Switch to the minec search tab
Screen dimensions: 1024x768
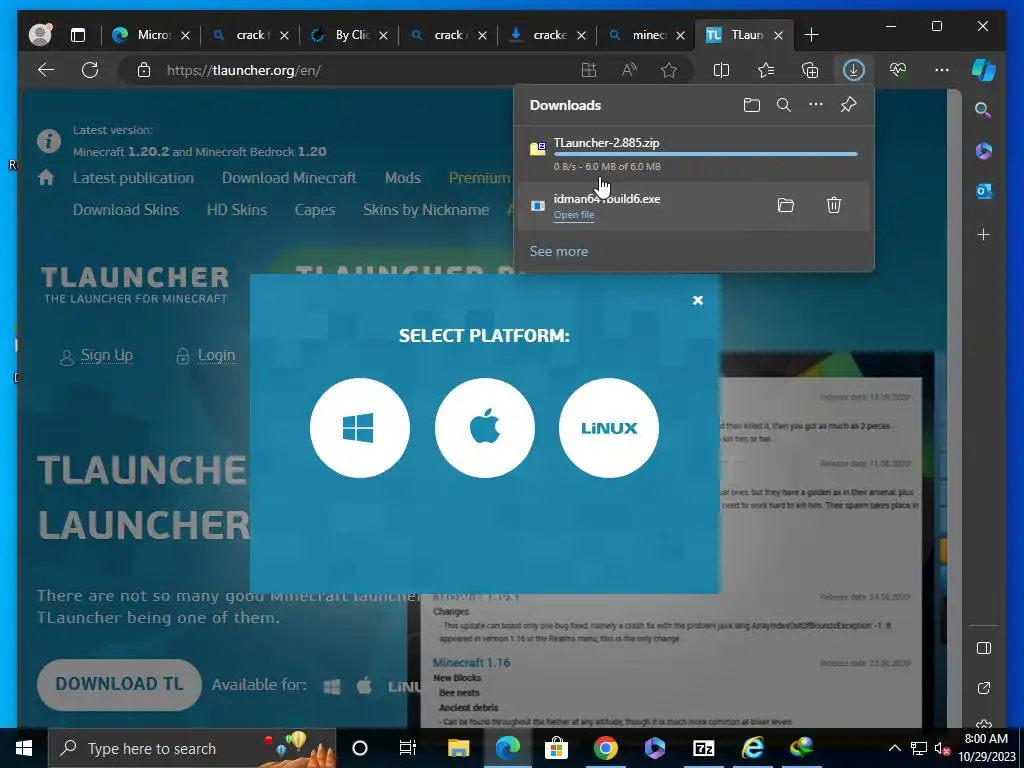[647, 35]
